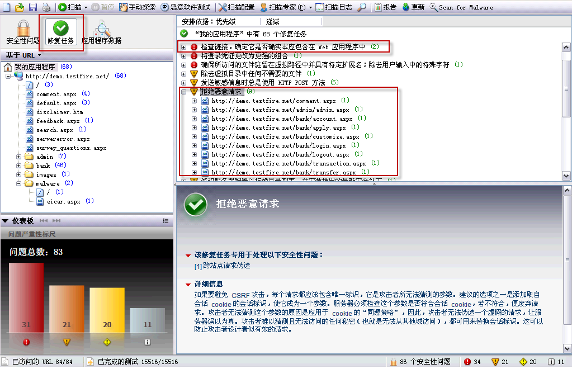
Task: Select search.aspx in the URL tree
Action: tap(55, 130)
